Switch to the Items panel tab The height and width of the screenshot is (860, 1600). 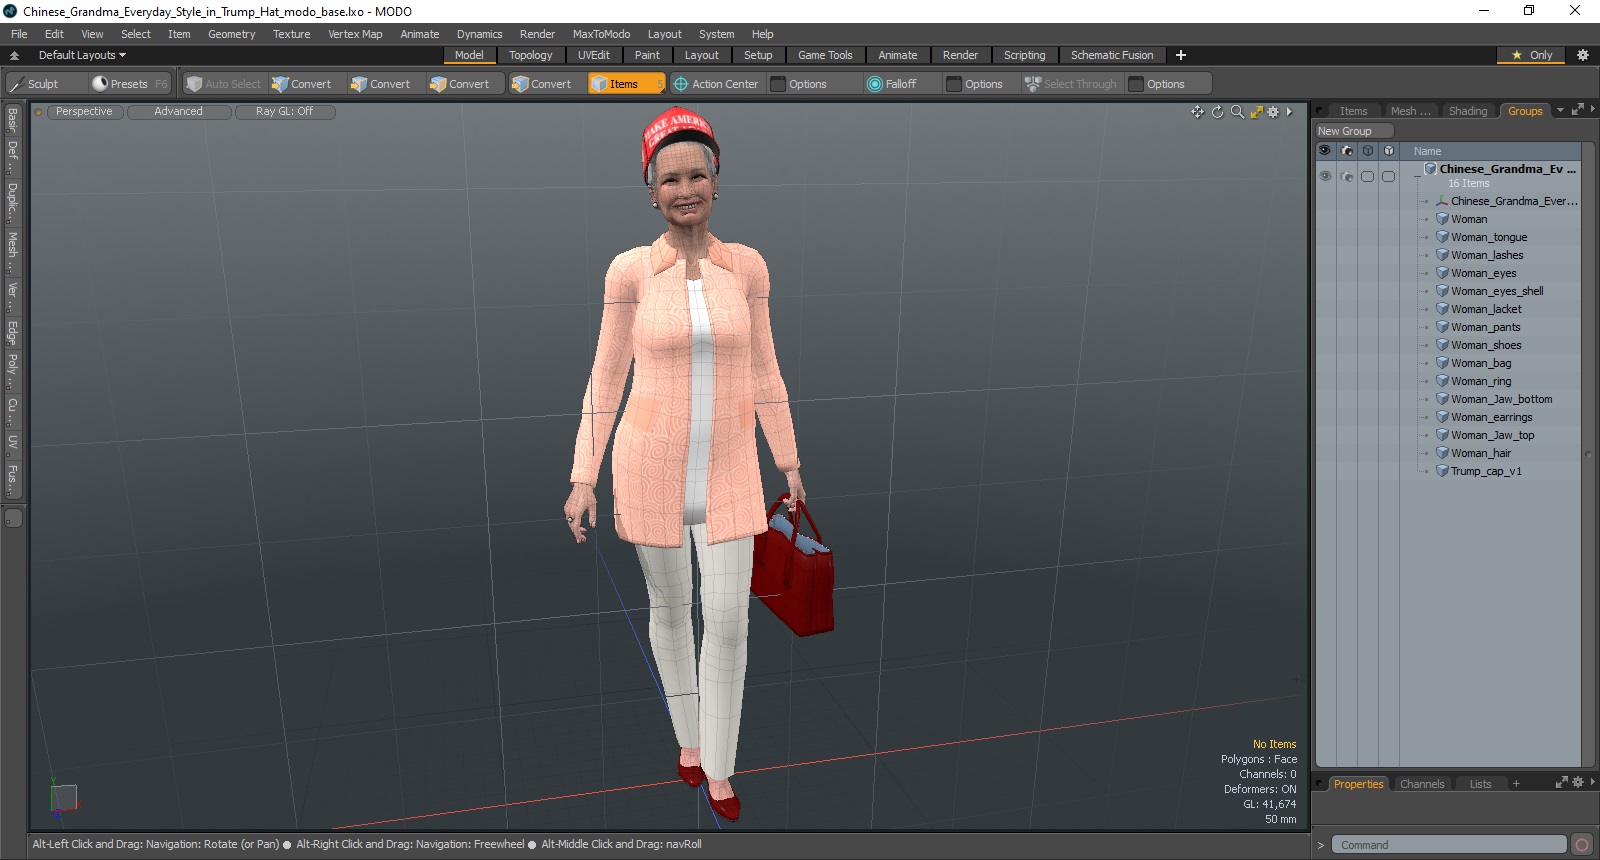[1353, 111]
